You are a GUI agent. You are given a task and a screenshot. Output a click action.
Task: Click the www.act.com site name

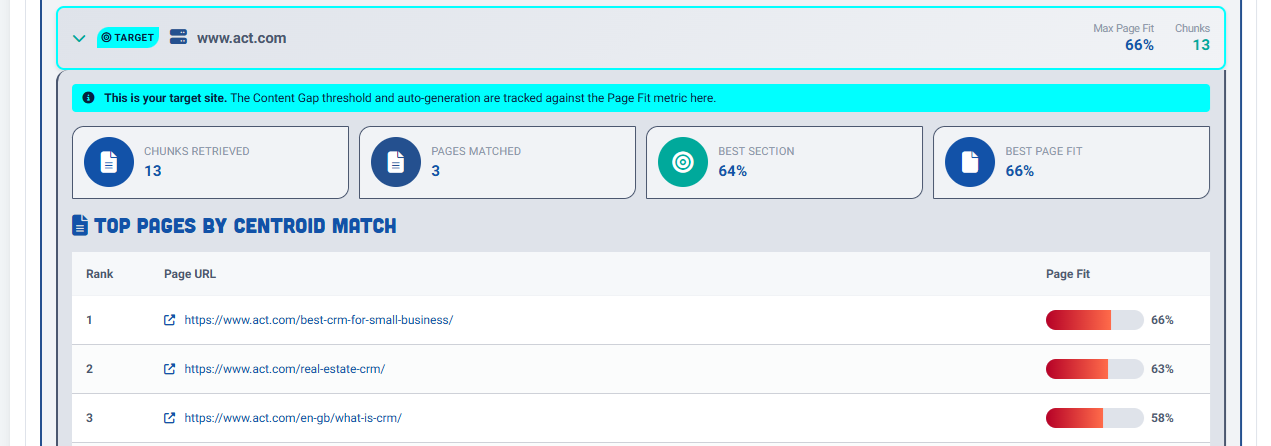pos(242,38)
